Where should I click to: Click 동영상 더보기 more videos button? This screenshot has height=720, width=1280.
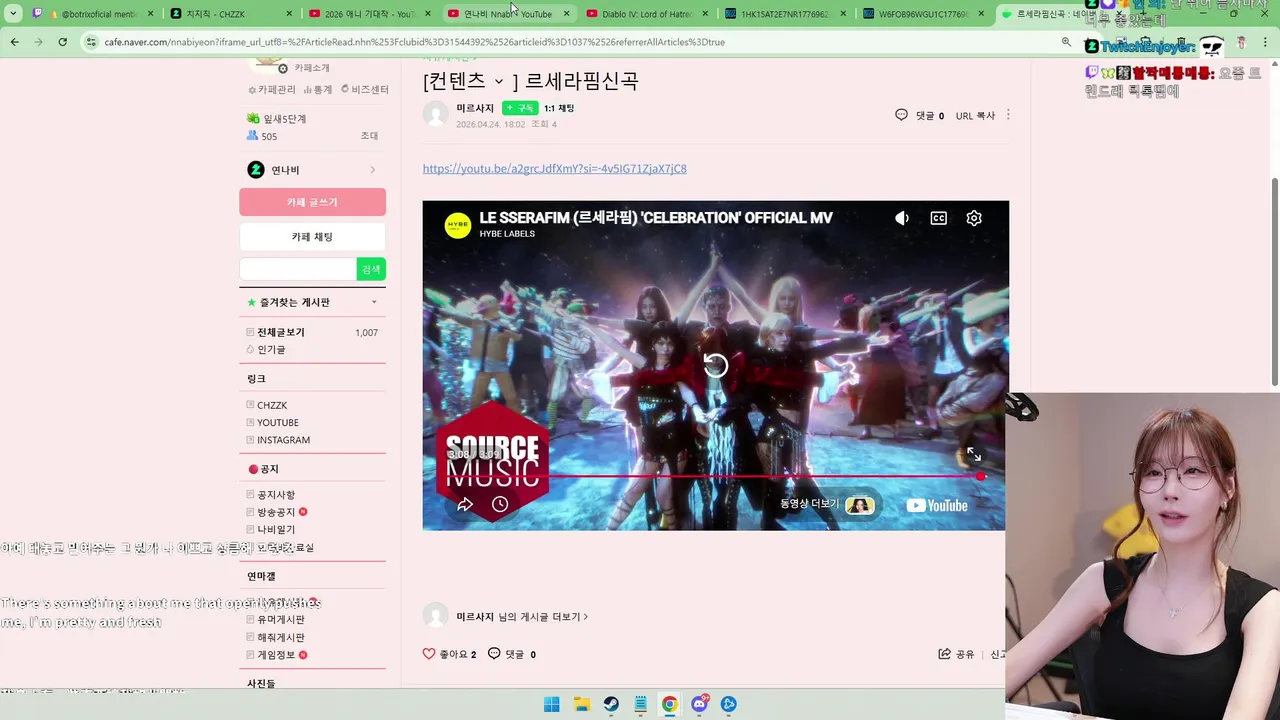tap(828, 505)
